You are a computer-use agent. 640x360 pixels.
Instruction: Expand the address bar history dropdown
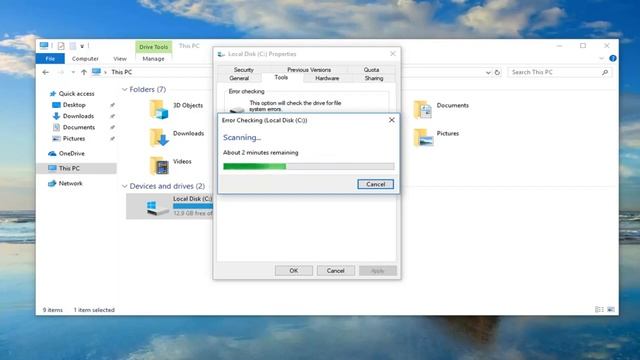[x=488, y=73]
